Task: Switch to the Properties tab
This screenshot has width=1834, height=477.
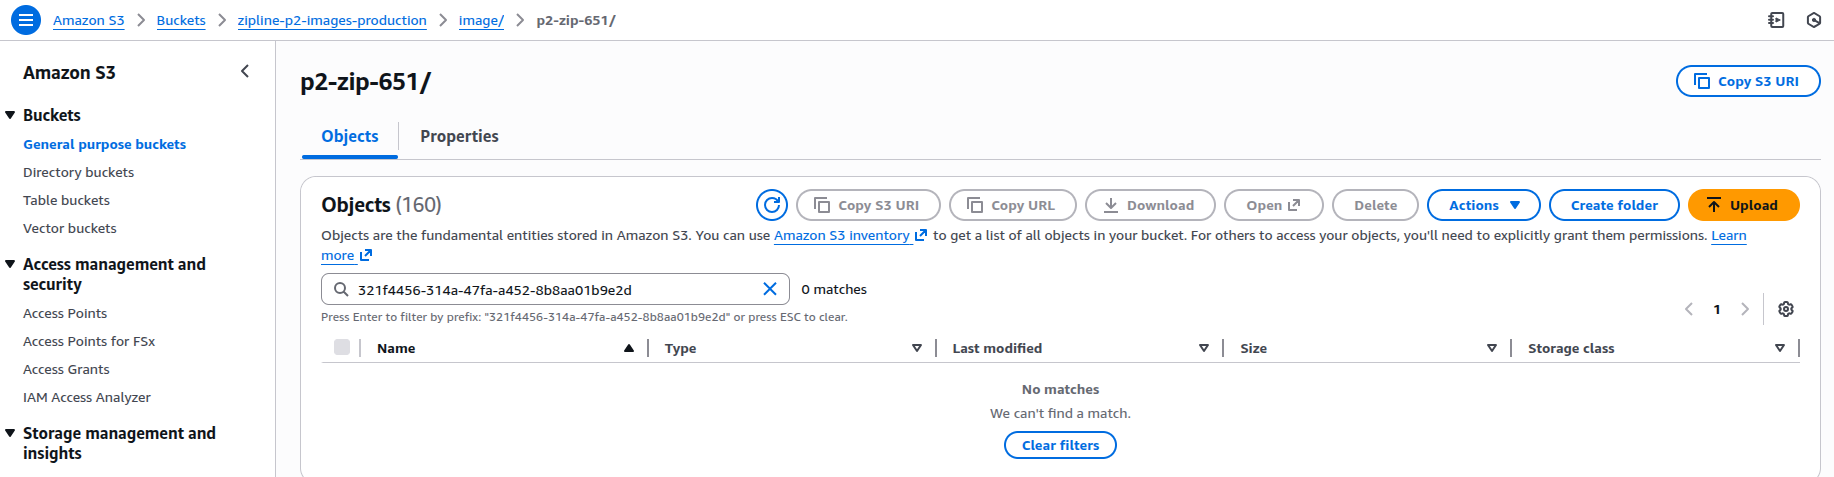Action: click(x=459, y=136)
